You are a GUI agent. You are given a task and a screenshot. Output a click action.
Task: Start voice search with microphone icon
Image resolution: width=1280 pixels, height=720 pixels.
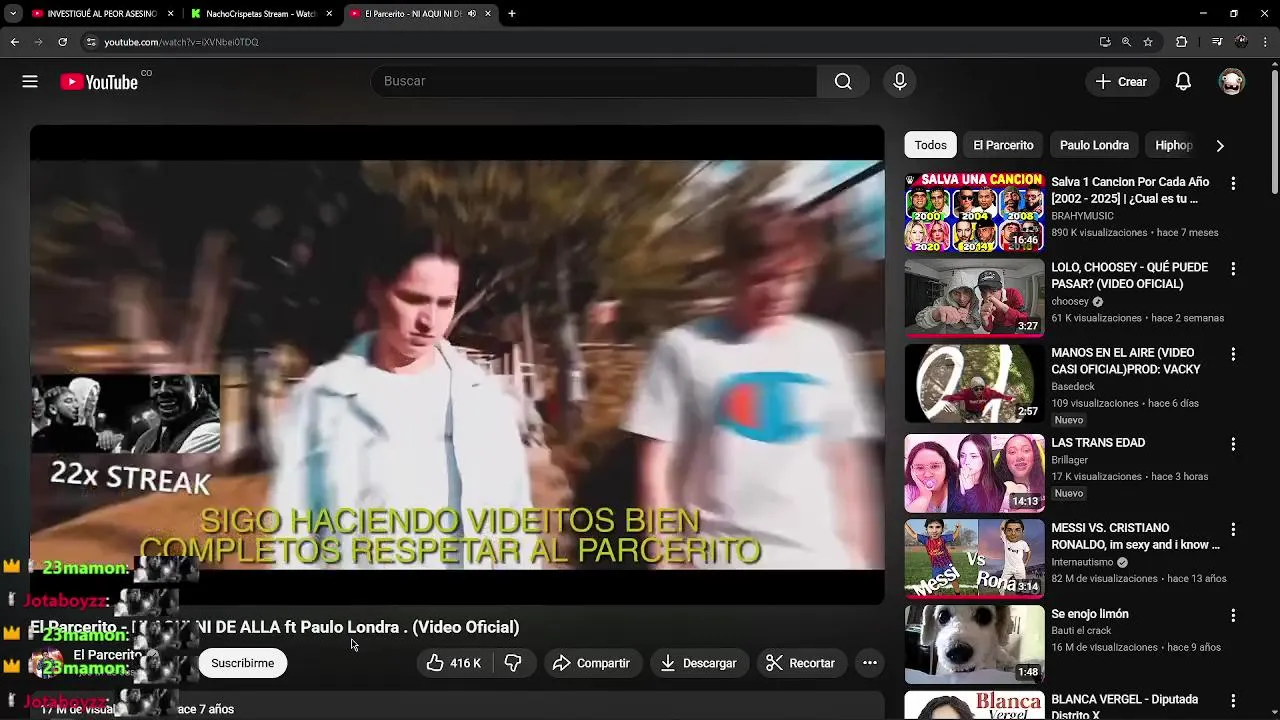click(900, 81)
